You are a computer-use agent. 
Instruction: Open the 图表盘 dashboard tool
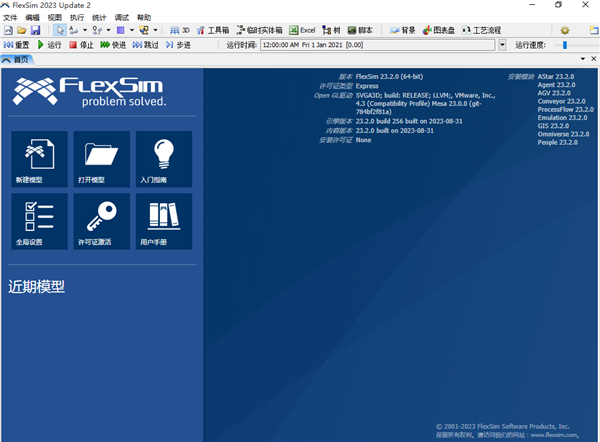click(x=440, y=31)
